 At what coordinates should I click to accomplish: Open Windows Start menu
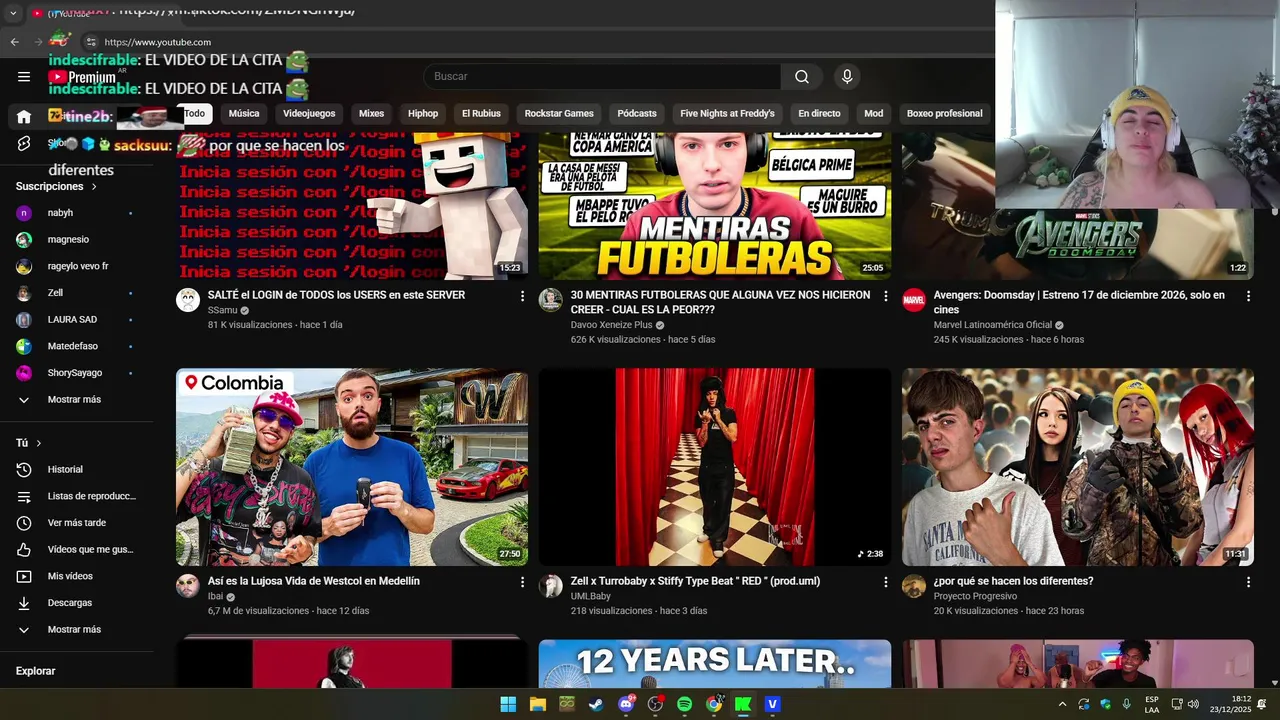pos(508,704)
